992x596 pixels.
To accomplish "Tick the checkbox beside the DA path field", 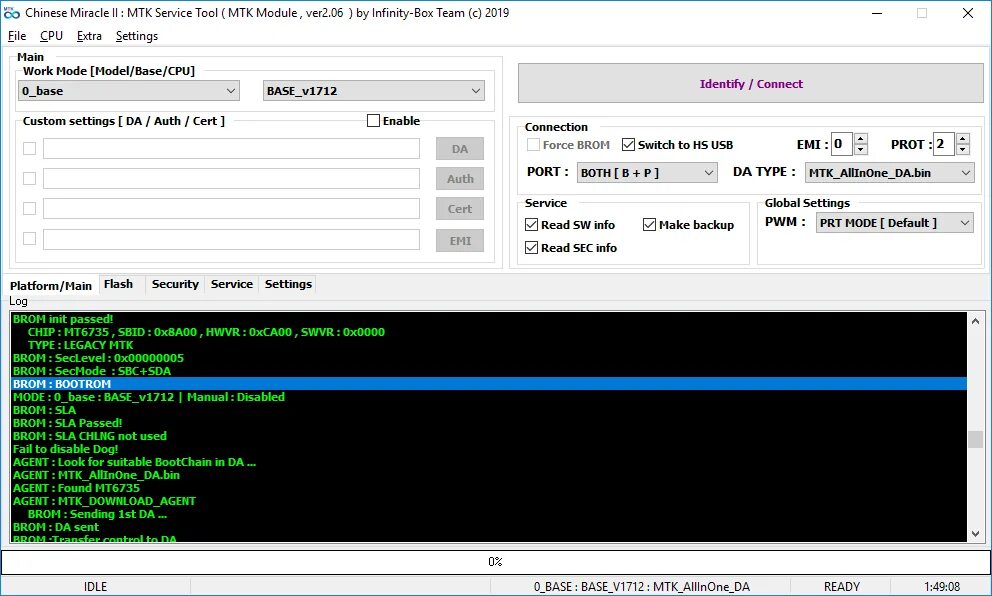I will click(29, 148).
